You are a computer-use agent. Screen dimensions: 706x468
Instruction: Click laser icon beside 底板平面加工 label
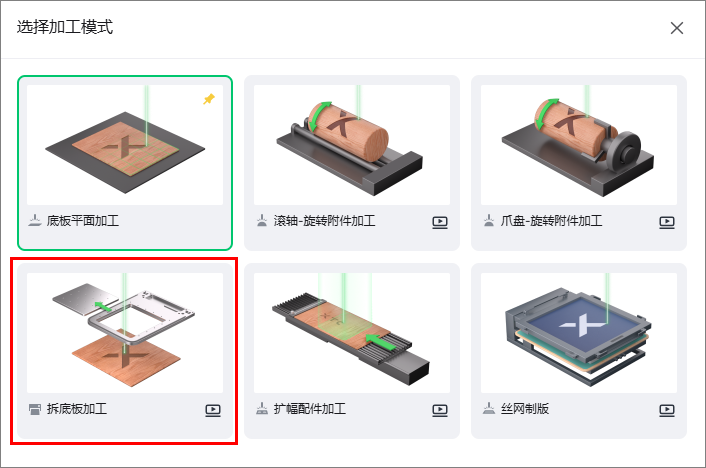pyautogui.click(x=35, y=221)
